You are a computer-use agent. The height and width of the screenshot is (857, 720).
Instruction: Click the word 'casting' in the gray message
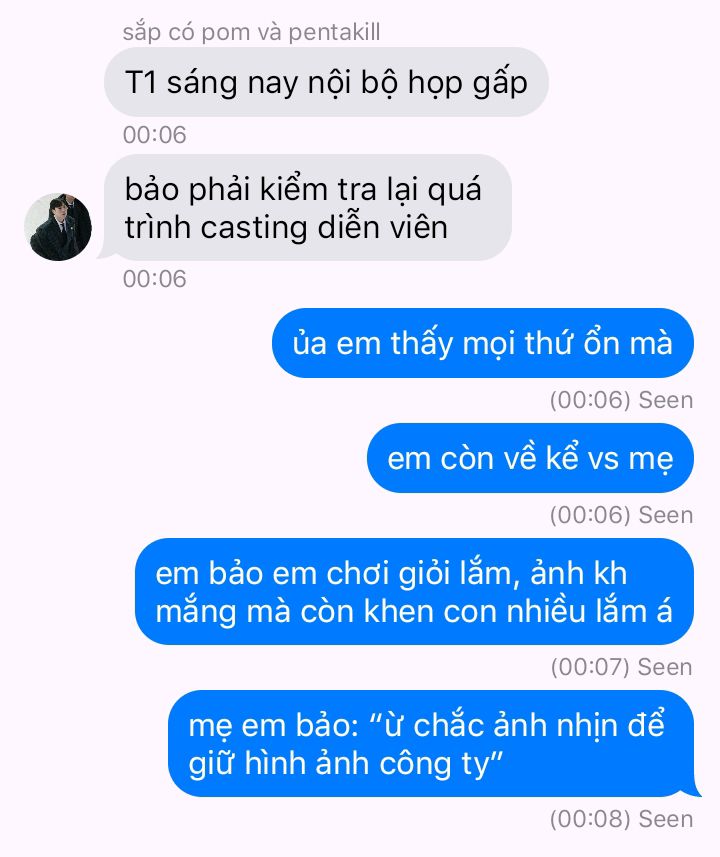(x=254, y=228)
